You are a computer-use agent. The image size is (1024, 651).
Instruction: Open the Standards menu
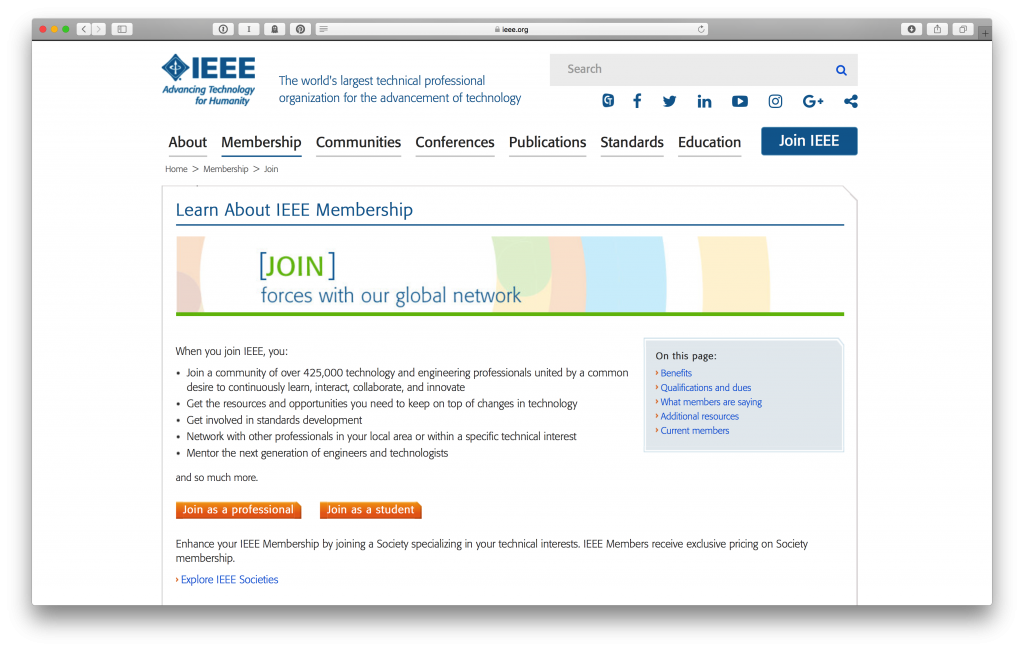632,142
